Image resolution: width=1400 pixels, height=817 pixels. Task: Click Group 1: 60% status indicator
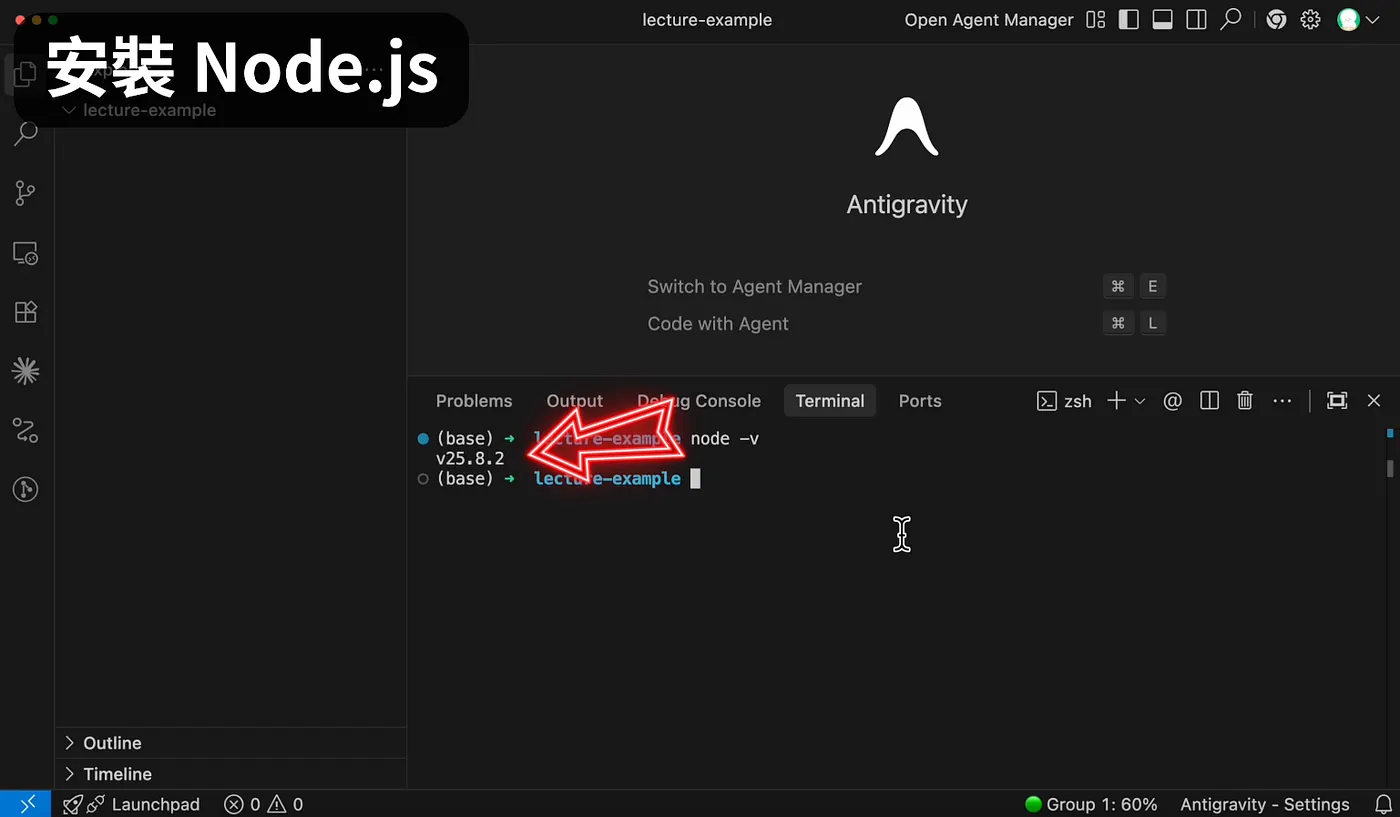[x=1092, y=804]
